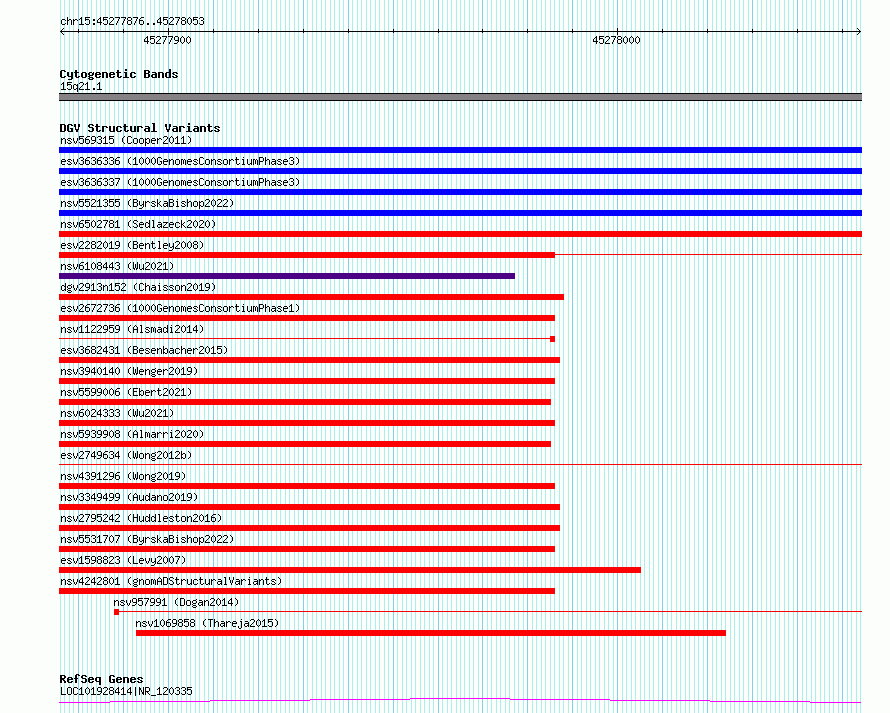This screenshot has width=890, height=713.
Task: Open nsv6024333 (Wu2021) variant
Action: [x=117, y=413]
